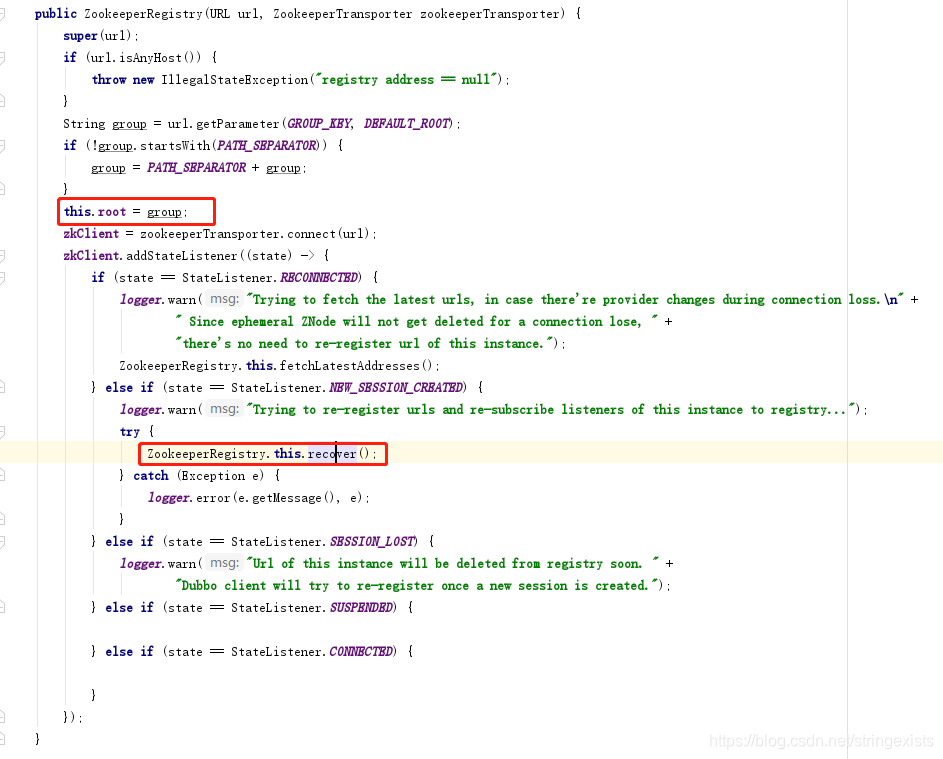Click the 'SESSION_LOST' constant
The height and width of the screenshot is (759, 943).
pyautogui.click(x=372, y=542)
